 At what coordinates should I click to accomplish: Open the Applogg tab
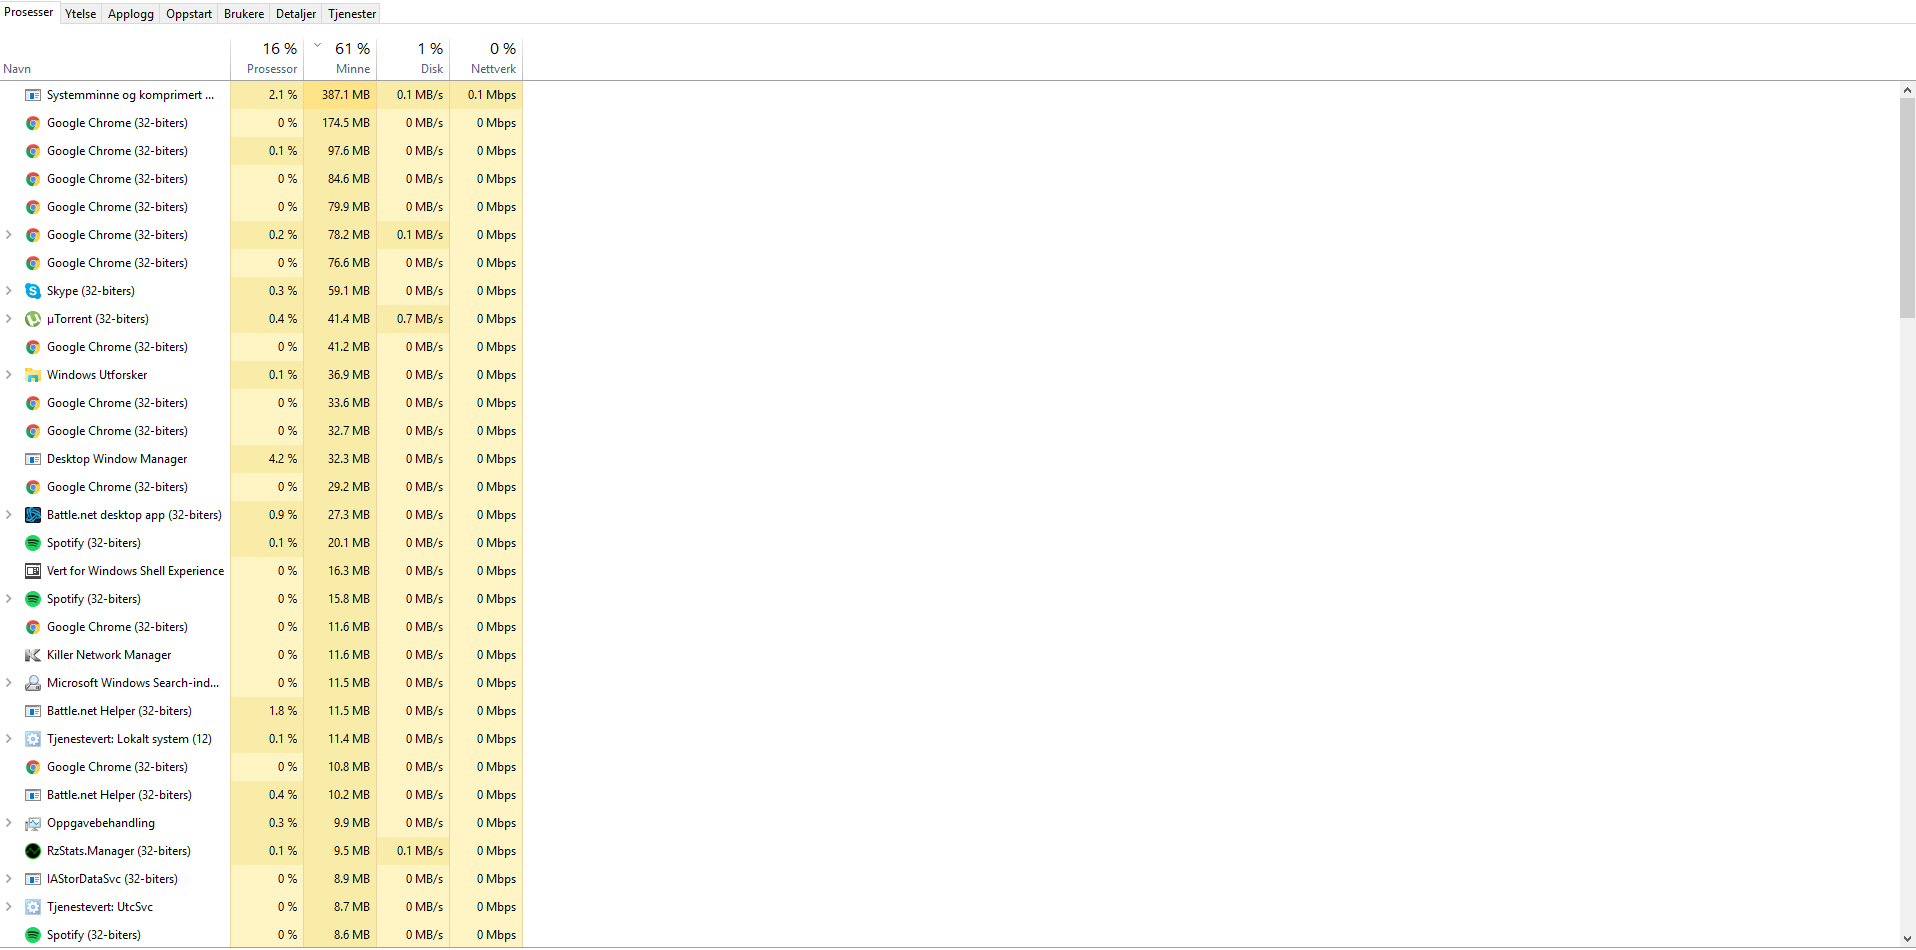pyautogui.click(x=131, y=14)
